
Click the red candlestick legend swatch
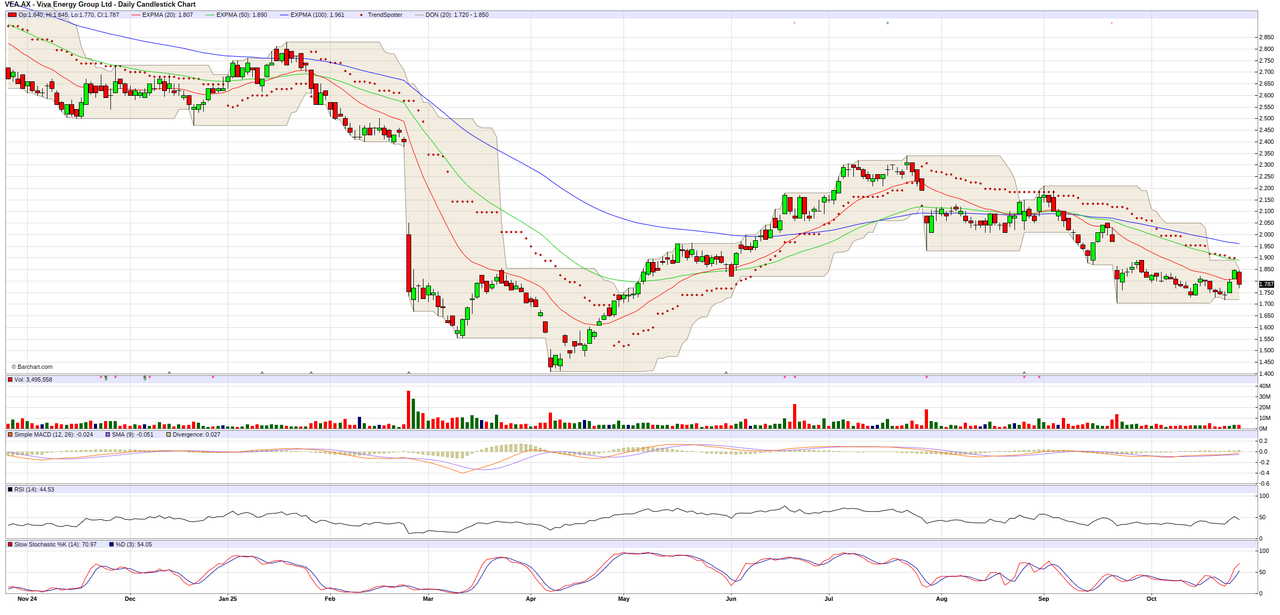12,15
